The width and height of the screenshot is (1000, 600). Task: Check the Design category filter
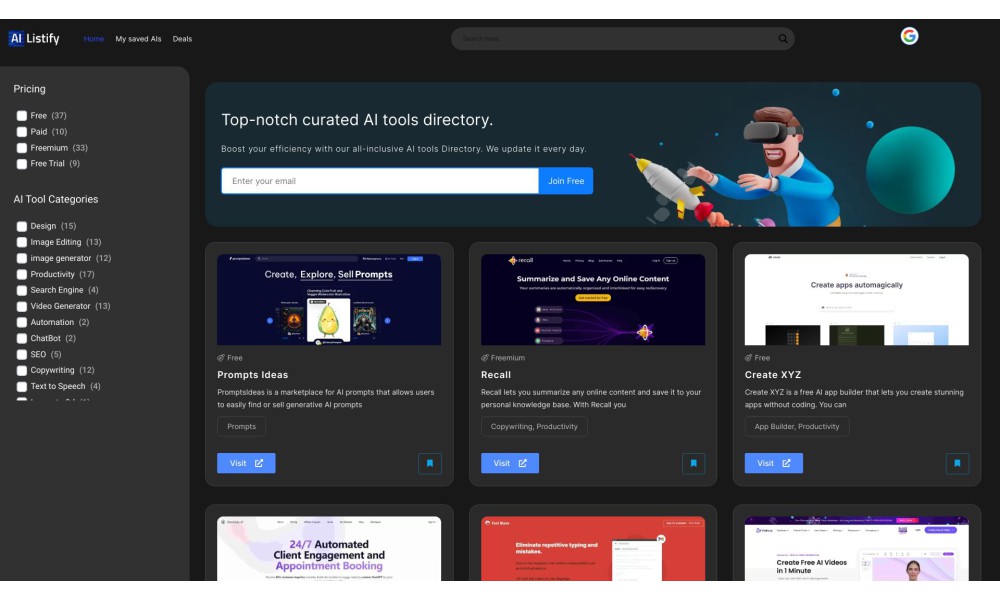click(x=22, y=226)
